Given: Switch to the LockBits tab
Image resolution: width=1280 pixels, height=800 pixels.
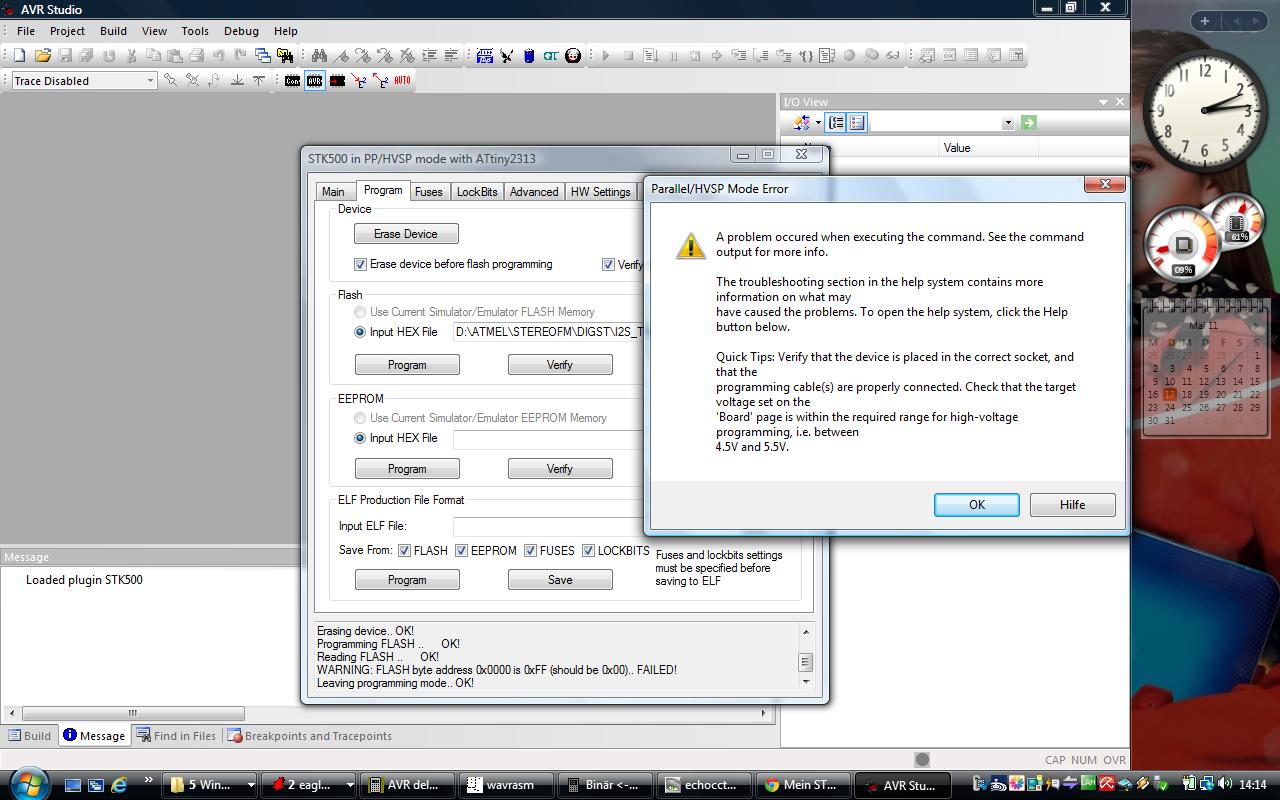Looking at the screenshot, I should pos(477,191).
